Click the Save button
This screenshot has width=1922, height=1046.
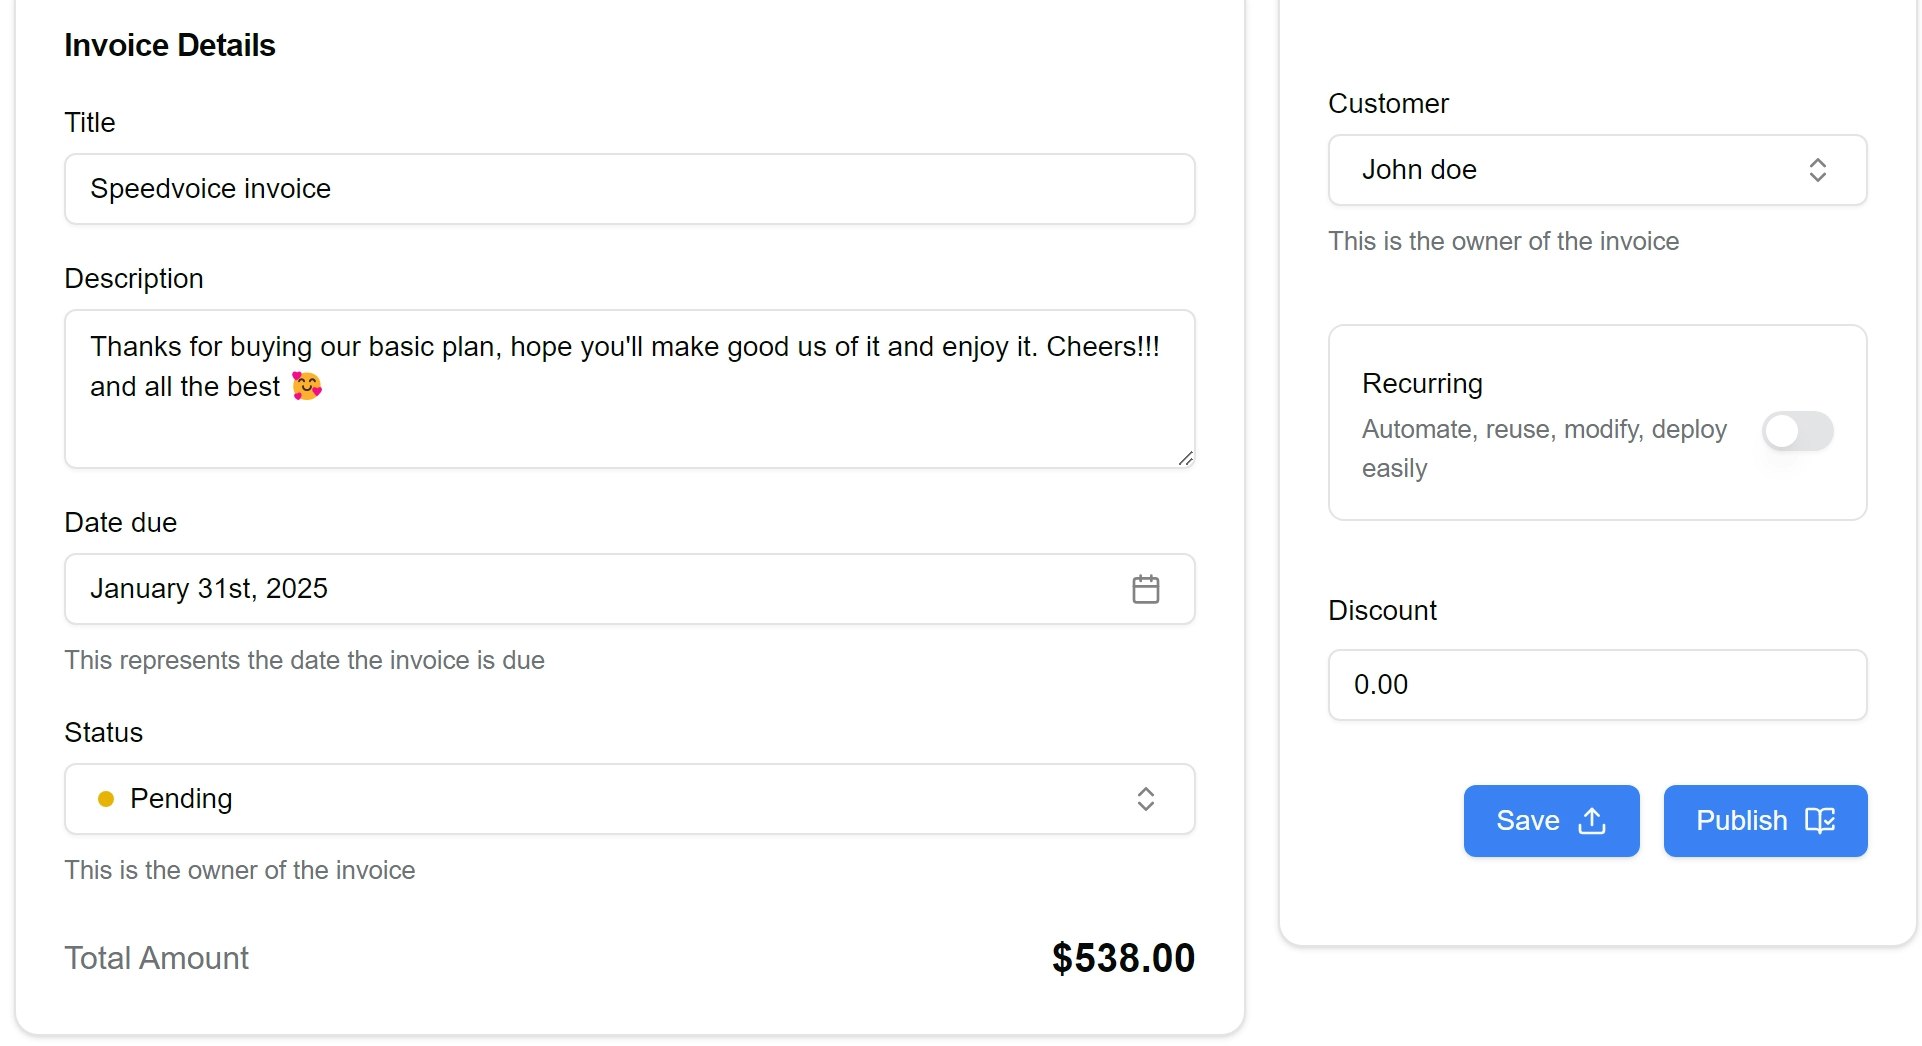pos(1550,821)
